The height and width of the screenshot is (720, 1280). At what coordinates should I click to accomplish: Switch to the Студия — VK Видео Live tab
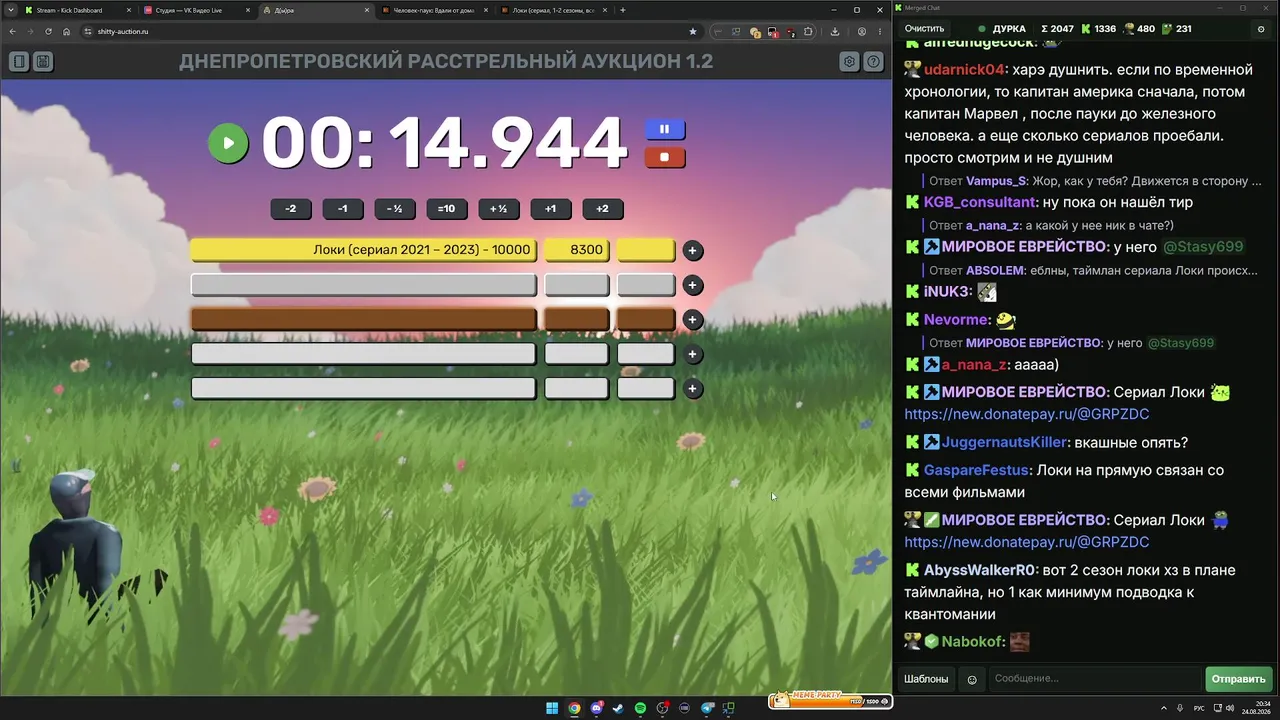tap(196, 10)
